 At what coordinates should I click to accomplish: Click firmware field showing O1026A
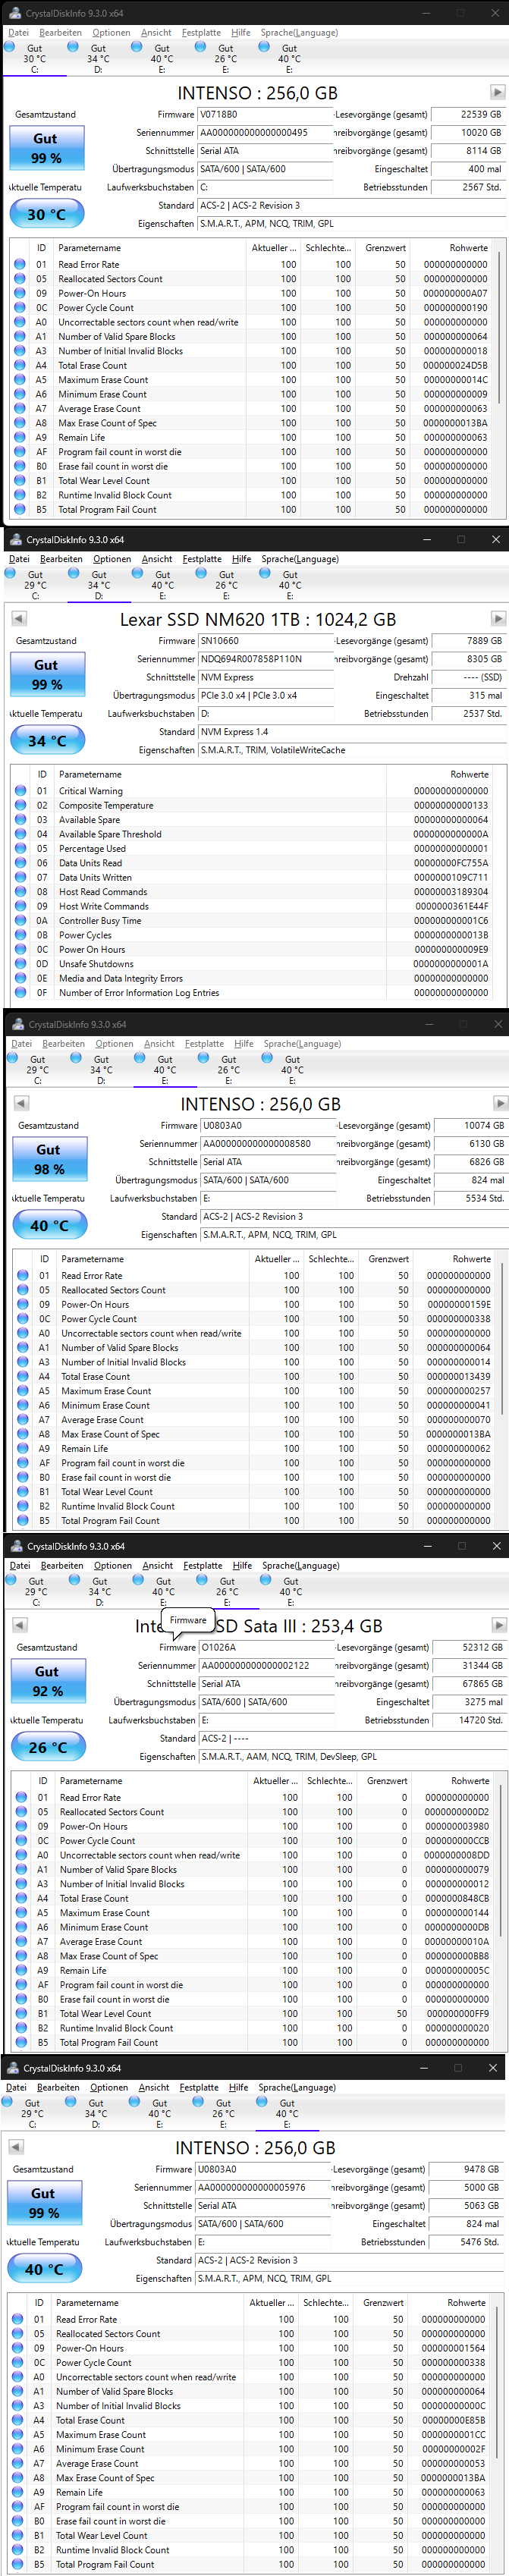267,1648
